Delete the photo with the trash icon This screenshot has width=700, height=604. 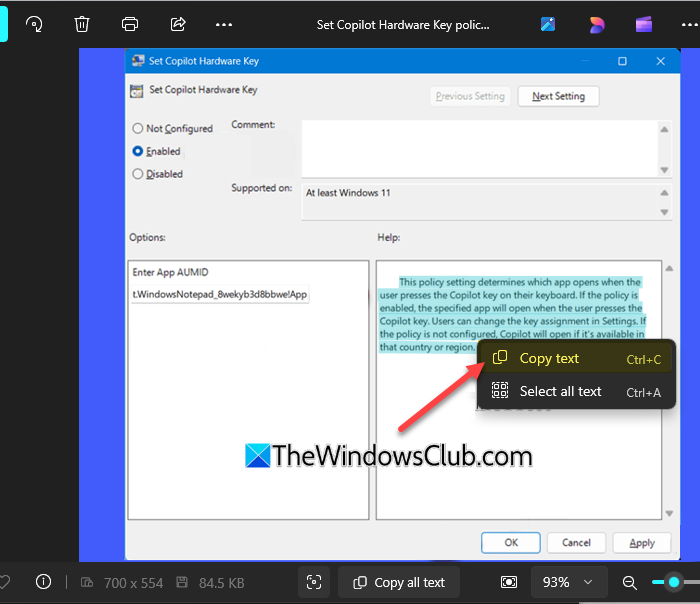coord(82,24)
